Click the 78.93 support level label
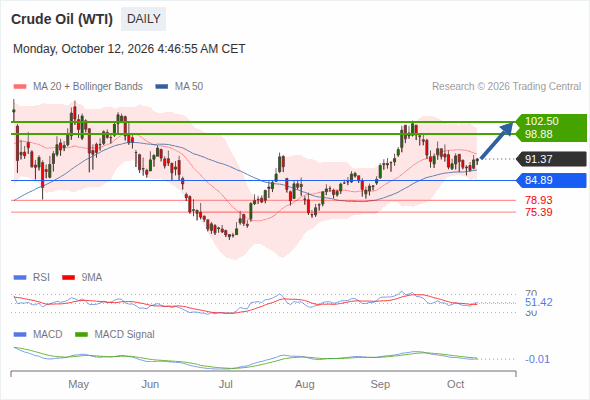Viewport: 590px width, 400px height. pyautogui.click(x=539, y=200)
